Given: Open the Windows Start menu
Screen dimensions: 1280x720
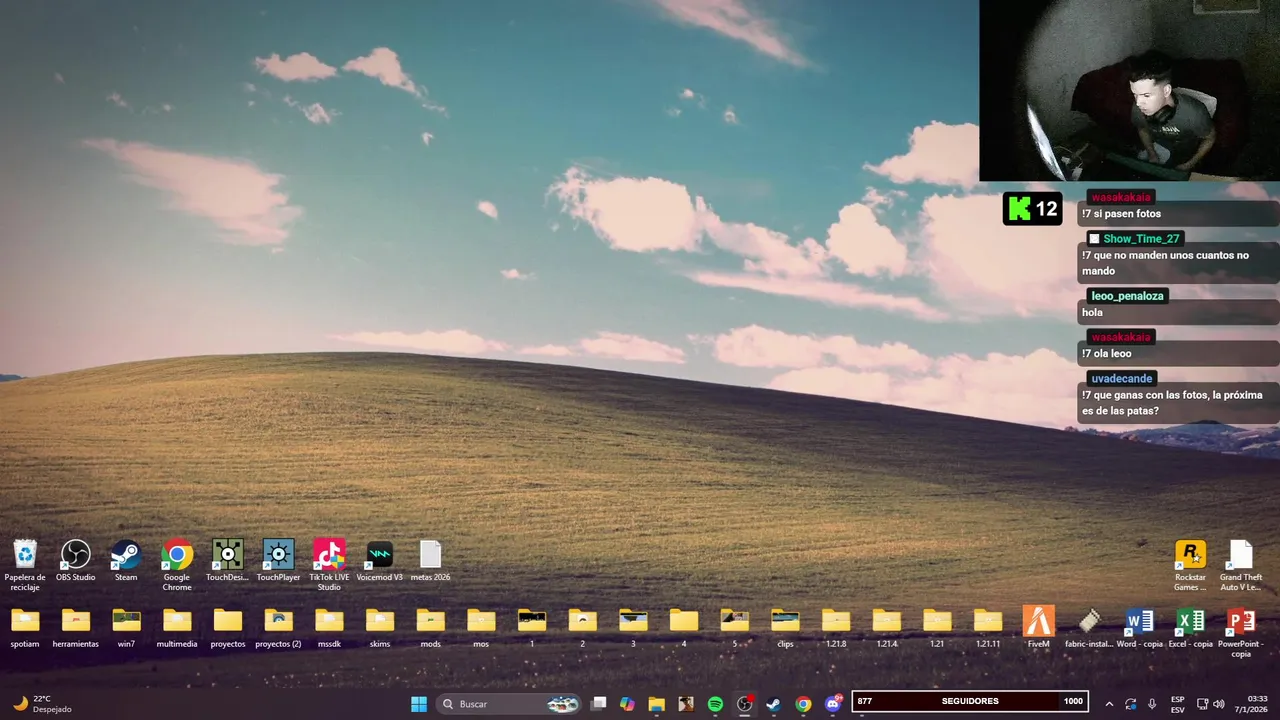Looking at the screenshot, I should (419, 704).
